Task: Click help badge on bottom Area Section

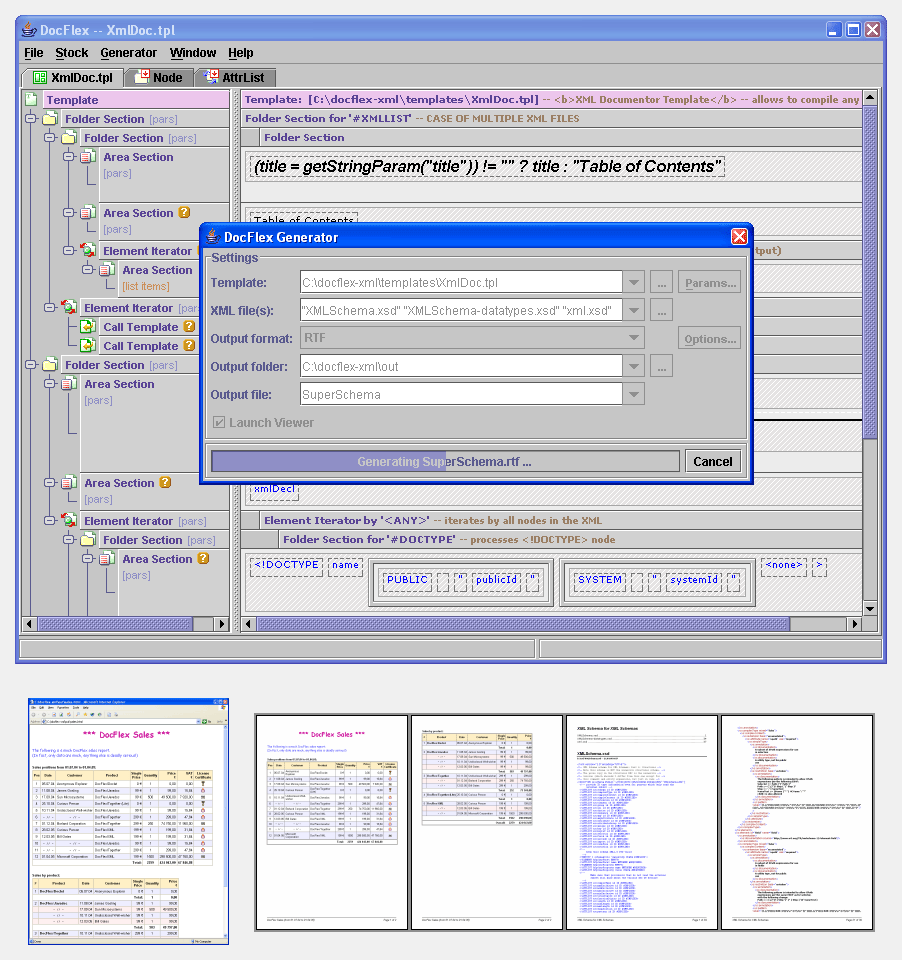Action: coord(203,558)
